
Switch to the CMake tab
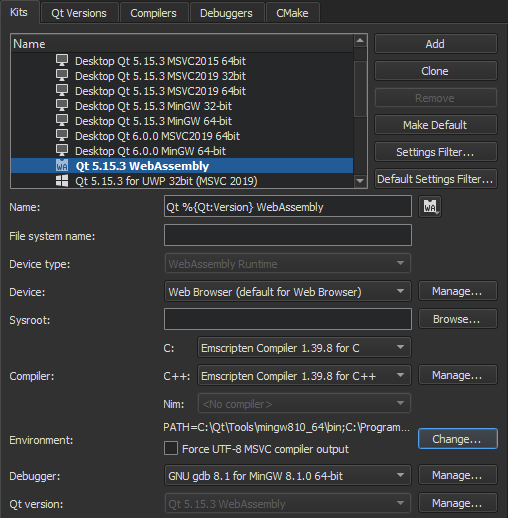pyautogui.click(x=292, y=13)
